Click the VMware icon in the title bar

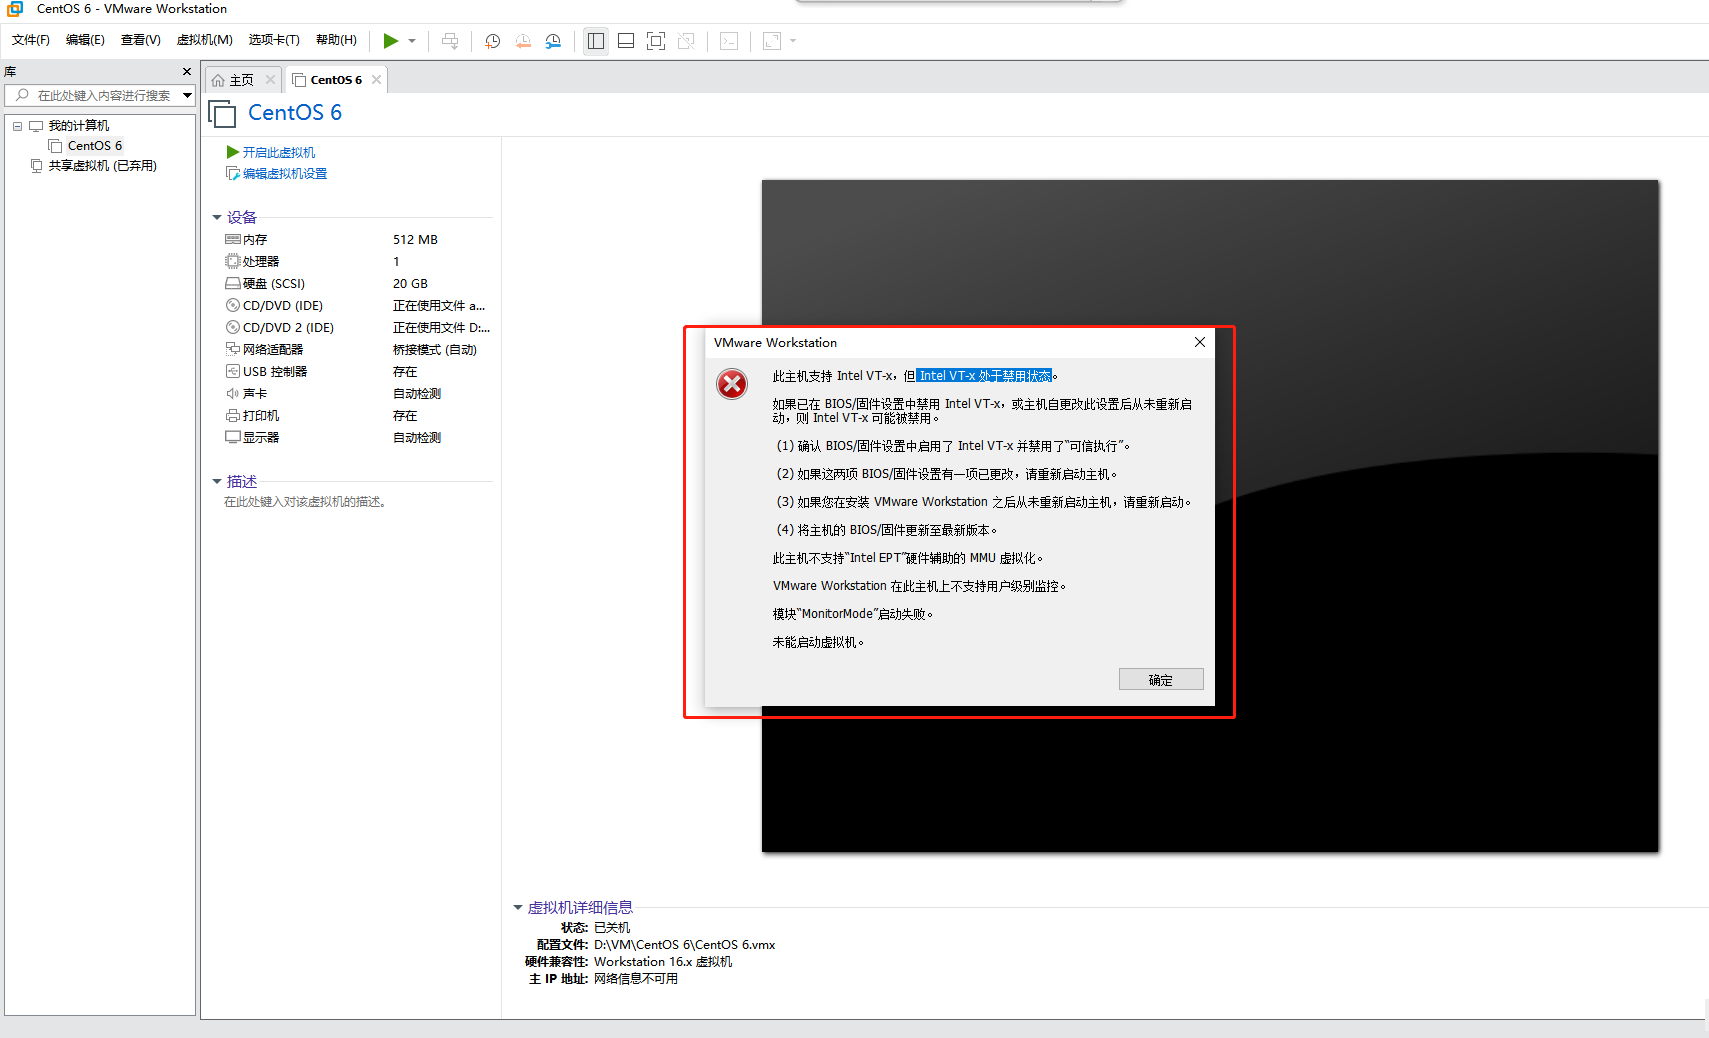[15, 9]
